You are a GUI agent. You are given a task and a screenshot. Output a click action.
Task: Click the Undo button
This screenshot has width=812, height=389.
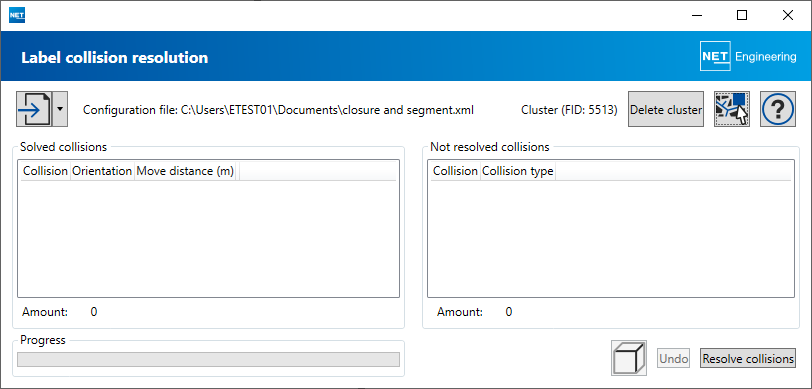pyautogui.click(x=674, y=358)
